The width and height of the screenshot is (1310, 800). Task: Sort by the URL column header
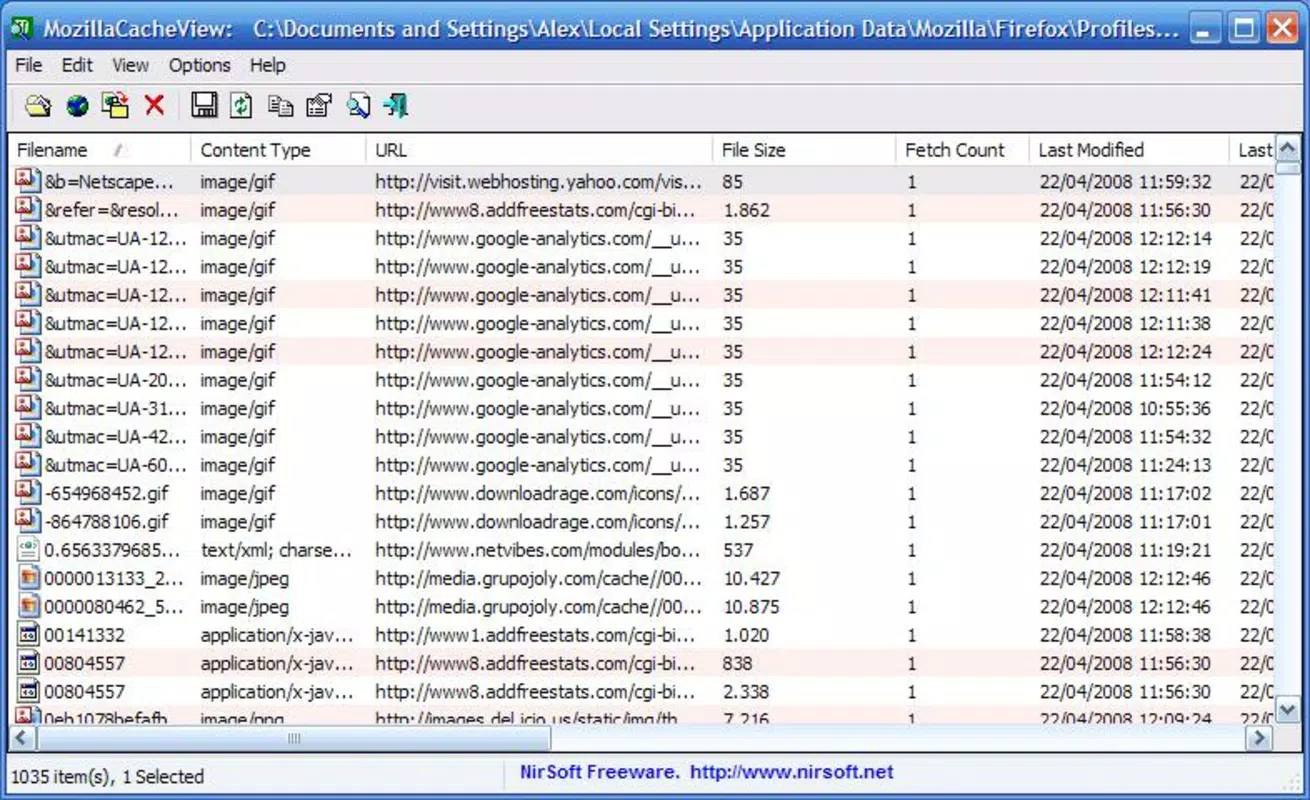[539, 150]
